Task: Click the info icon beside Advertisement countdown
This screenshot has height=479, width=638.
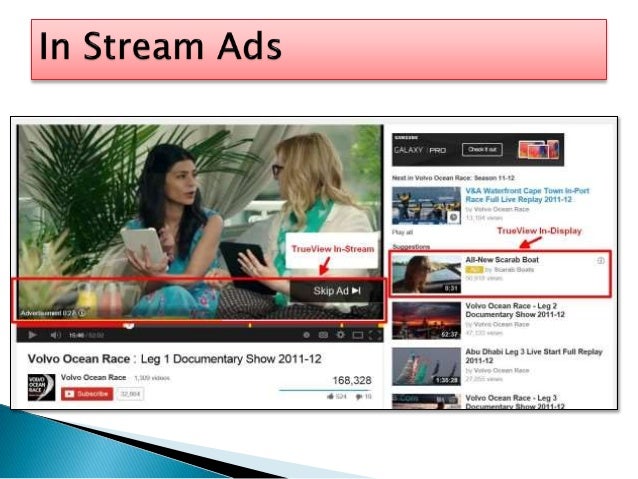Action: pyautogui.click(x=82, y=313)
